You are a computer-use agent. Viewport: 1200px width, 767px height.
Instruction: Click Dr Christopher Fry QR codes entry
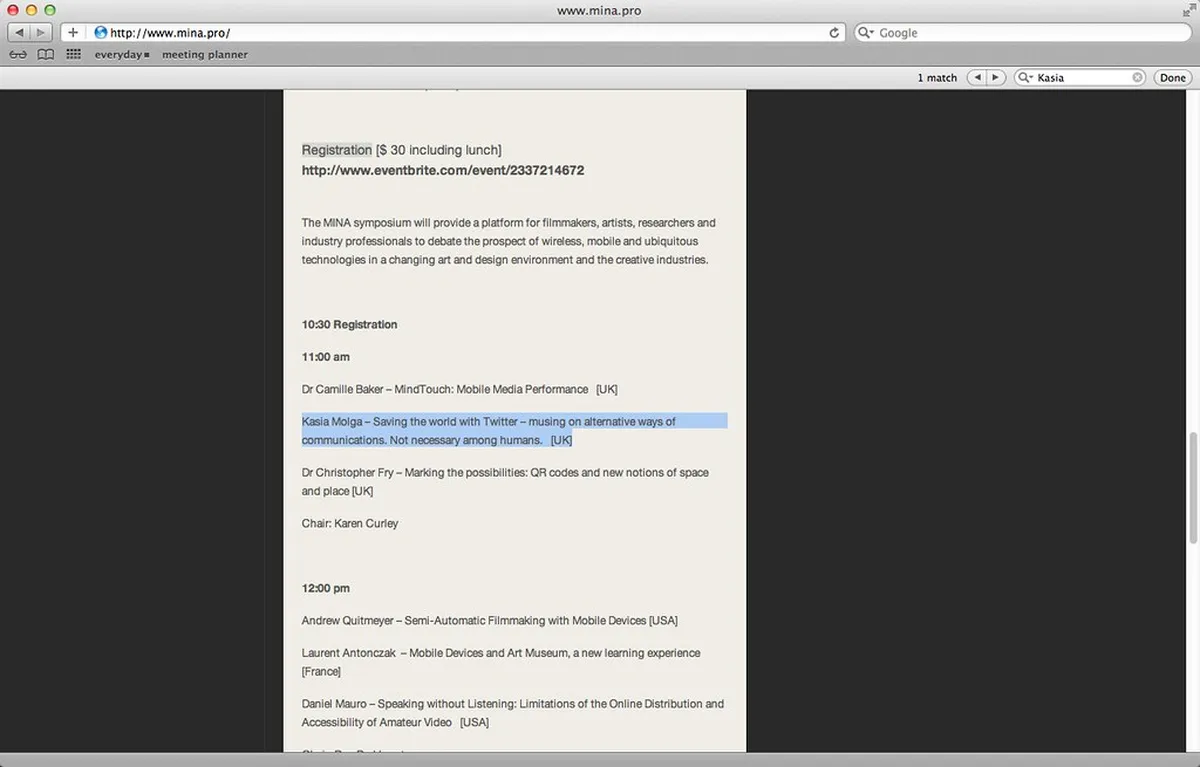[505, 482]
